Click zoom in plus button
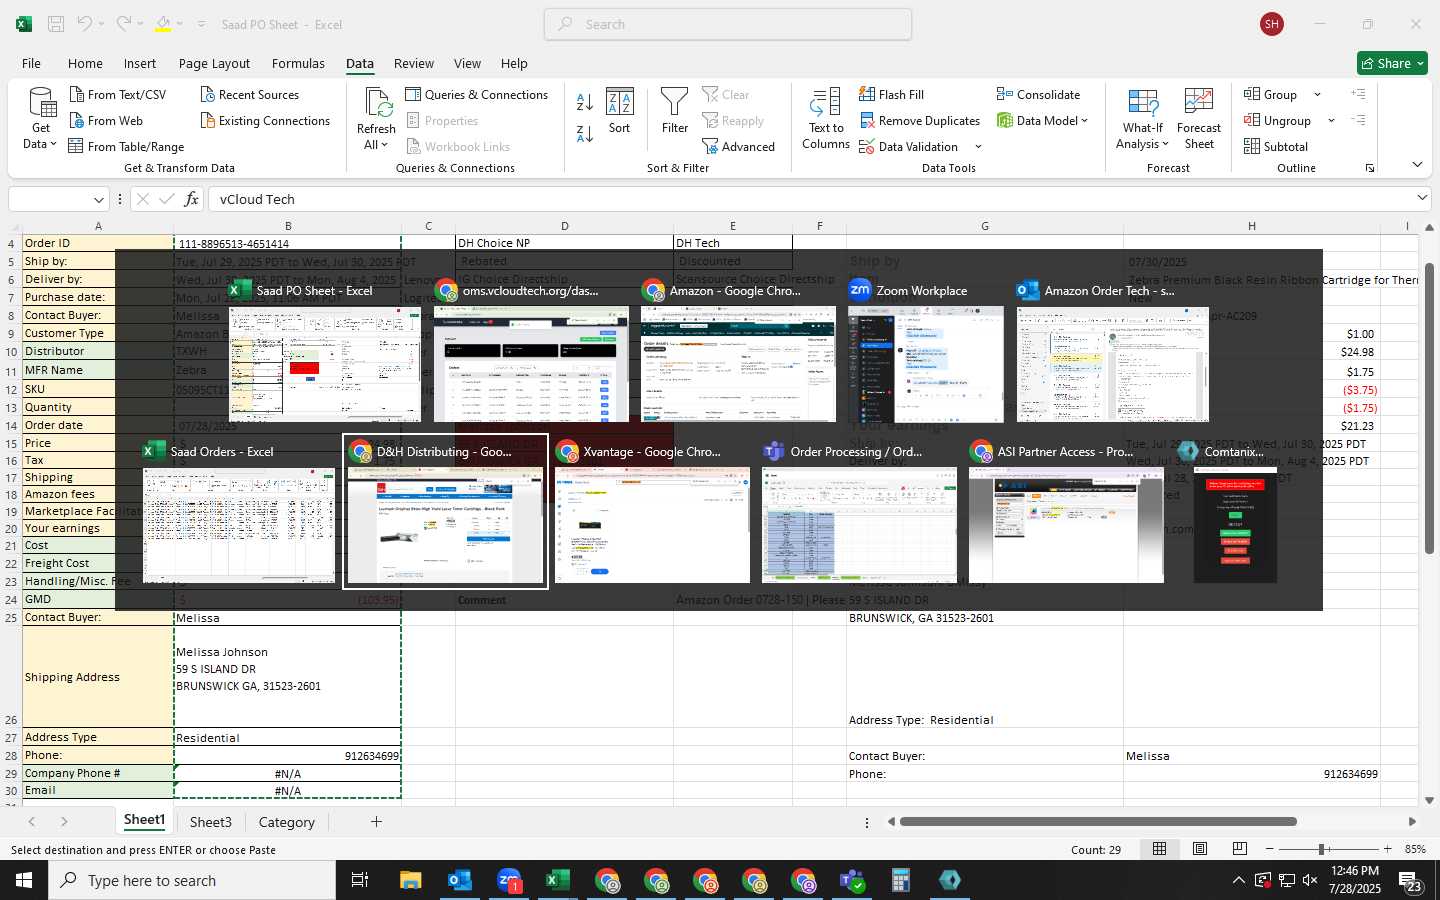This screenshot has width=1440, height=900. pos(1387,849)
